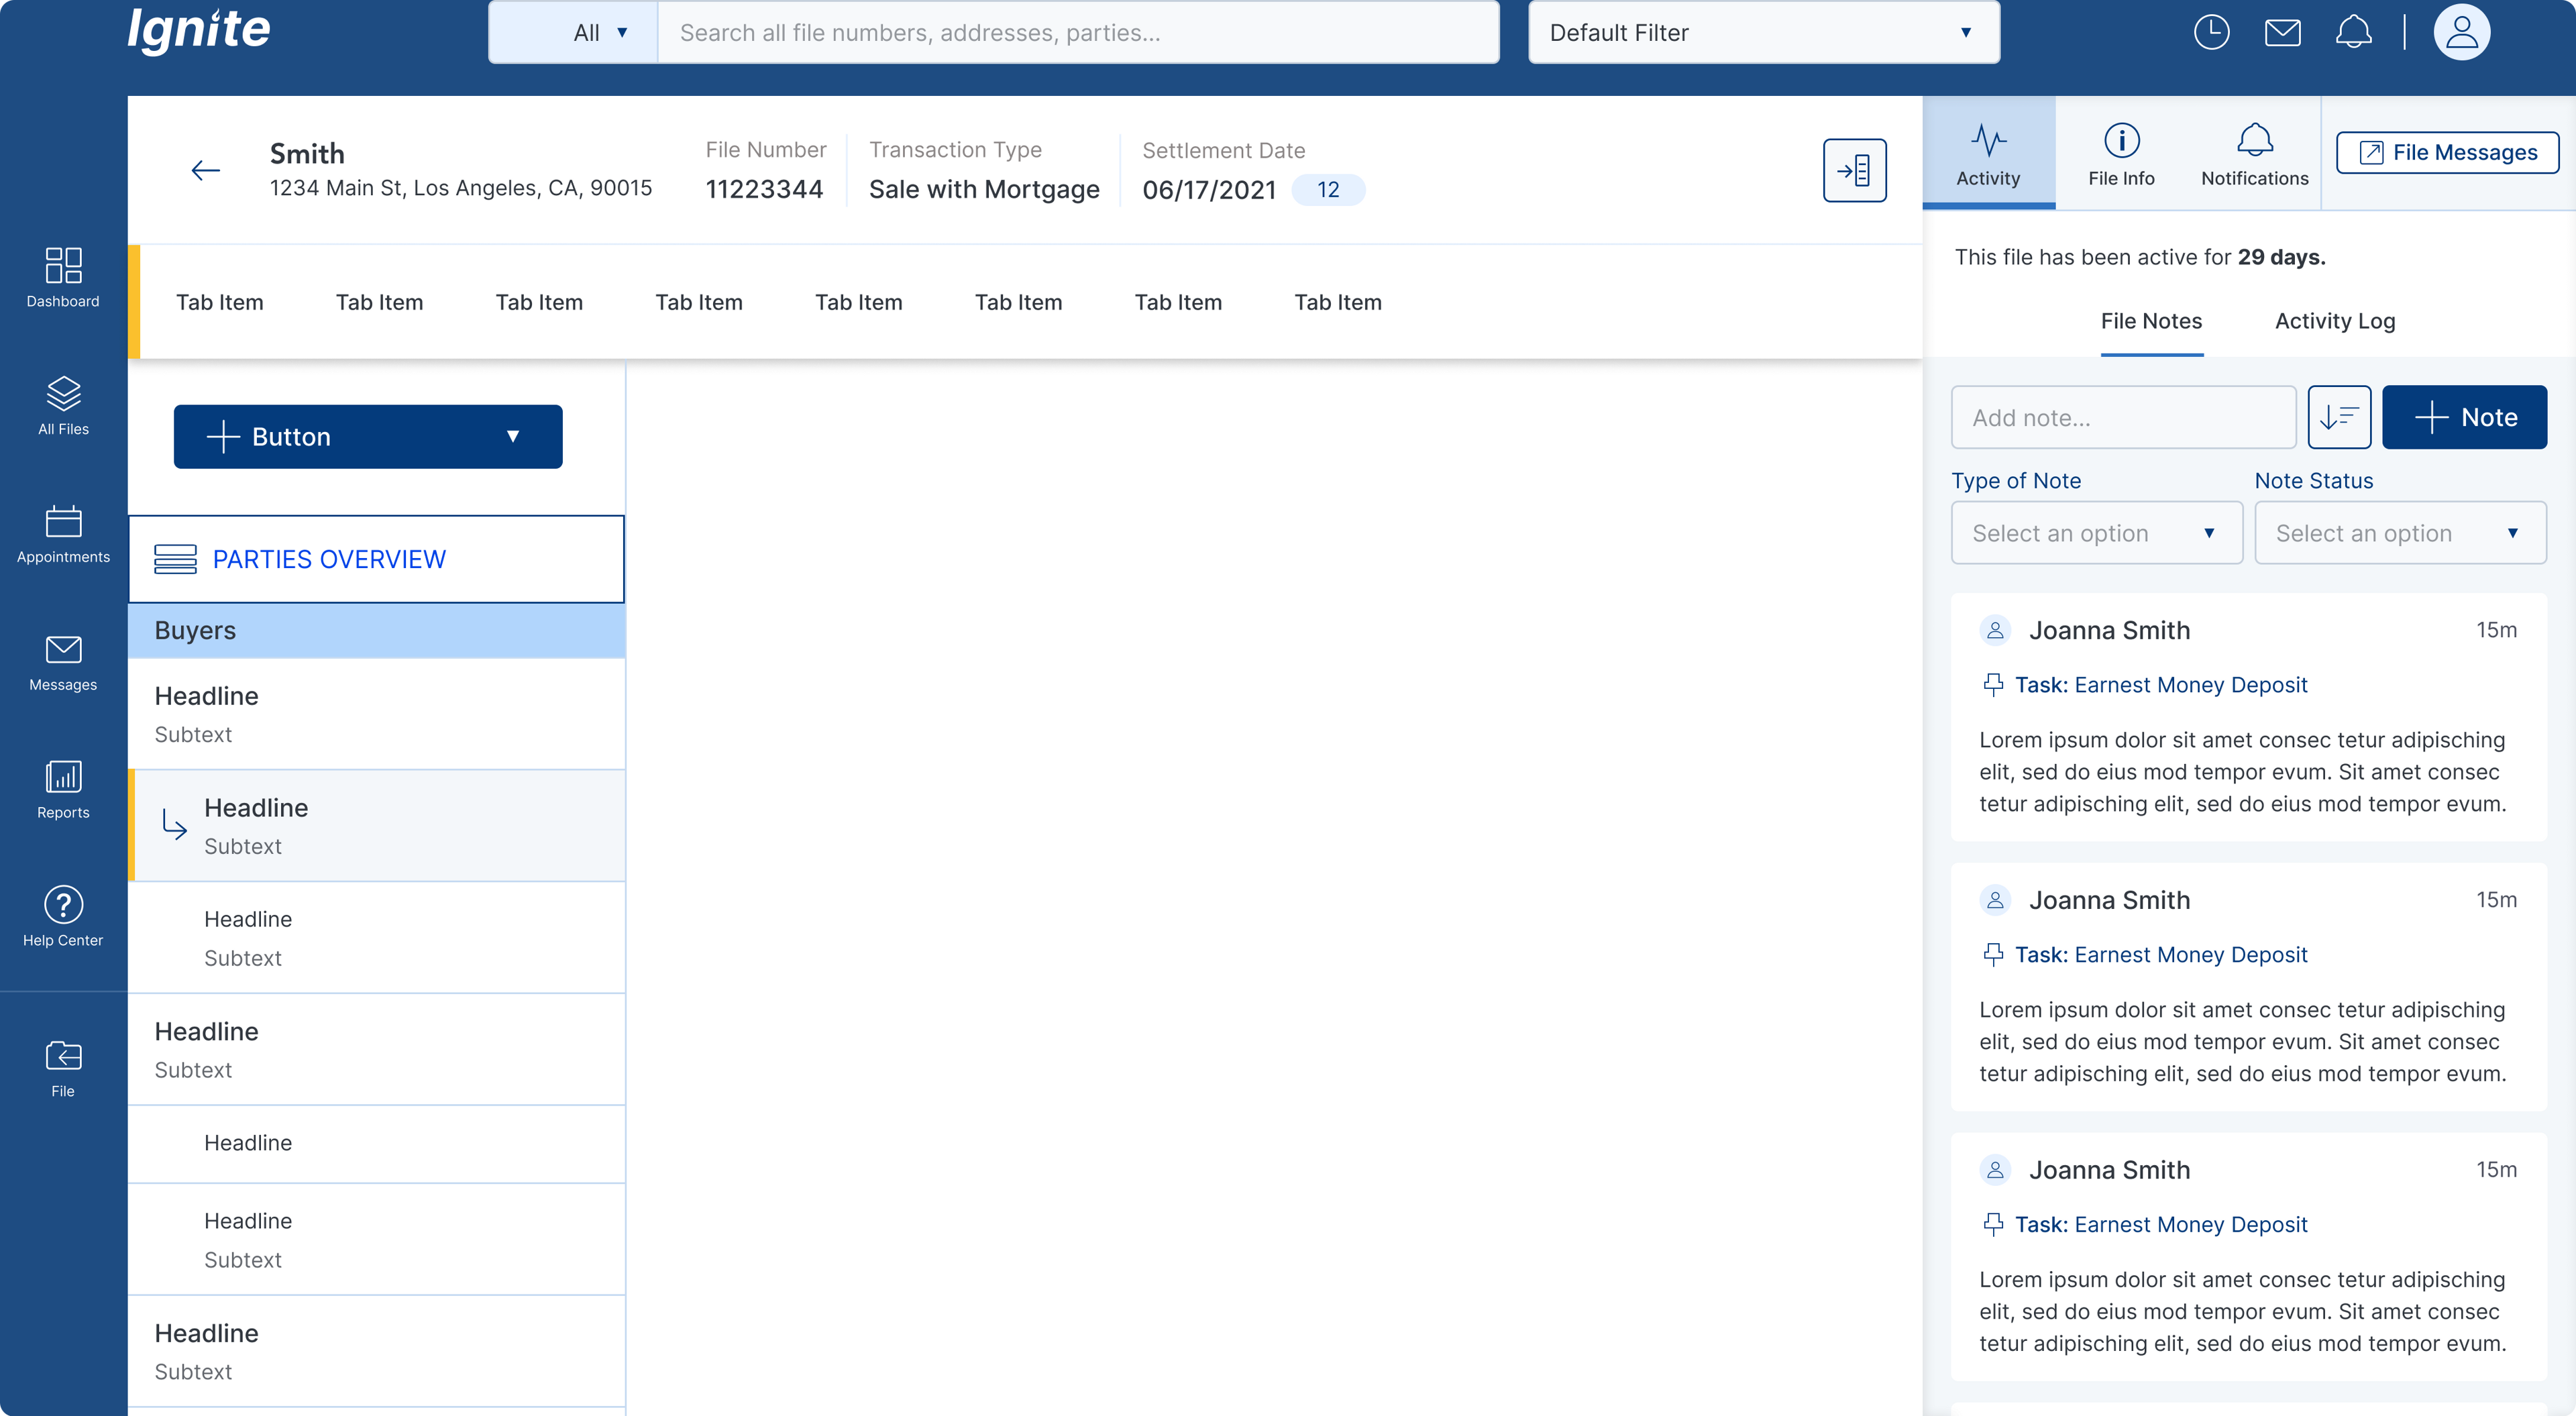The image size is (2576, 1416).
Task: Click the Add note text field
Action: point(2123,417)
